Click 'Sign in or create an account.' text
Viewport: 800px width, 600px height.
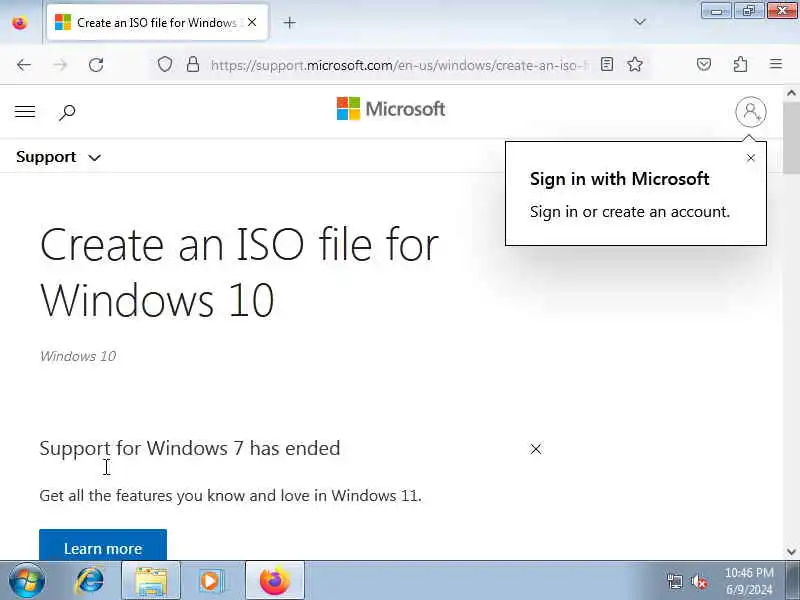click(630, 212)
